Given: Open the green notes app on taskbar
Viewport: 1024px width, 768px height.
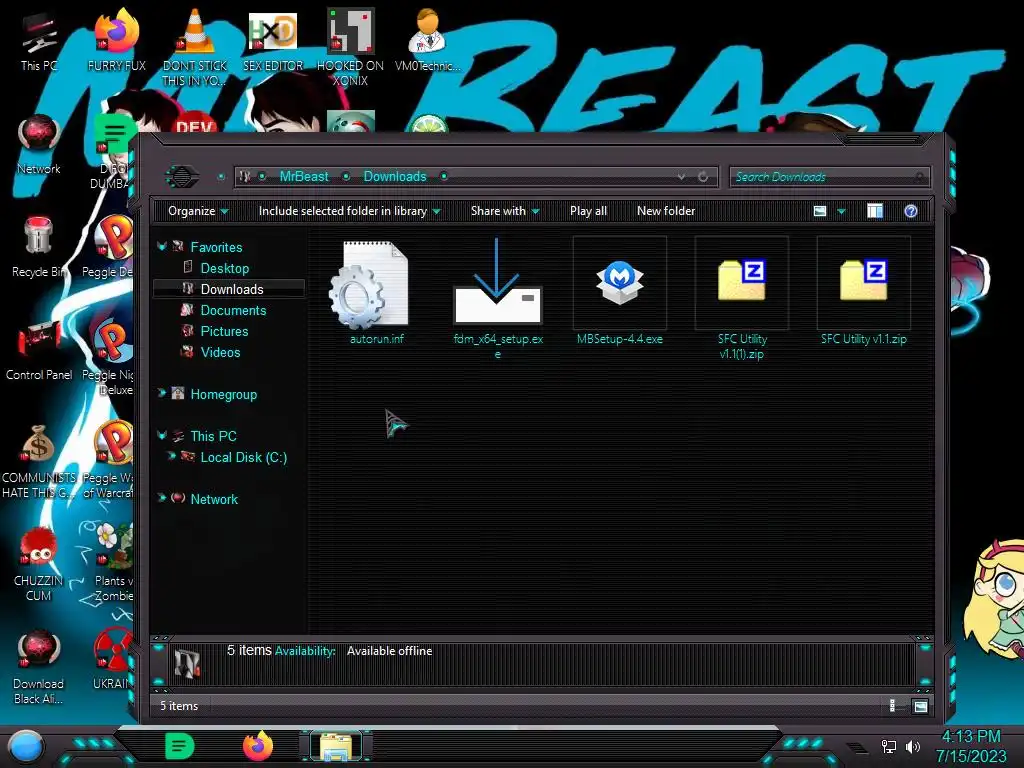Looking at the screenshot, I should coord(180,746).
